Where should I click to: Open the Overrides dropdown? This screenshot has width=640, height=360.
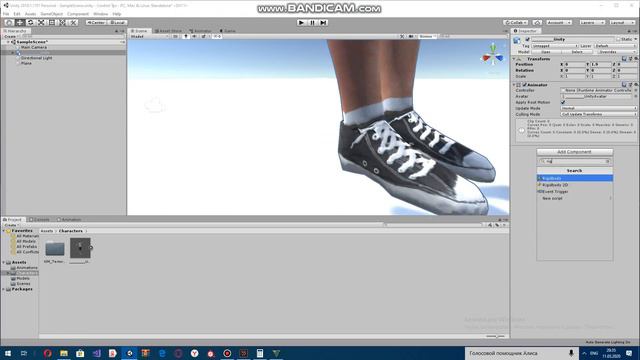click(x=616, y=52)
